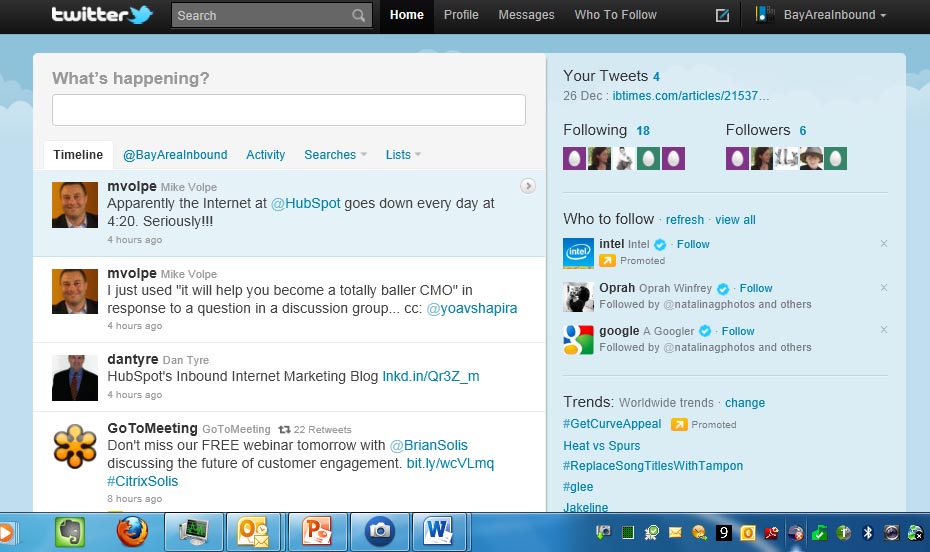Expand the Searches dropdown
The width and height of the screenshot is (930, 552).
pos(335,155)
